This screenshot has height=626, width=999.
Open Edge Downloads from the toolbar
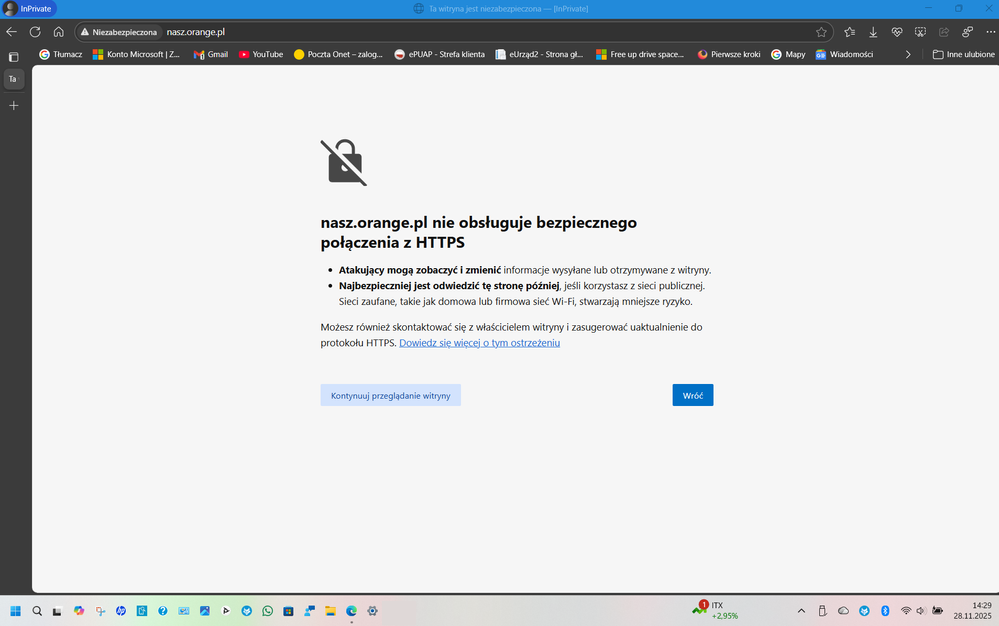tap(874, 31)
